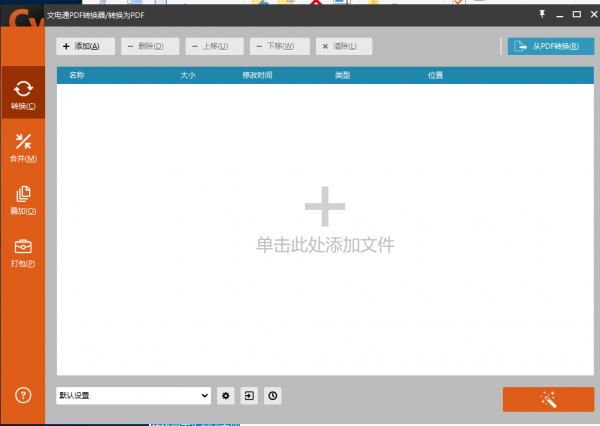Click the import/output arrow icon button
Viewport: 600px width, 426px height.
(x=249, y=395)
